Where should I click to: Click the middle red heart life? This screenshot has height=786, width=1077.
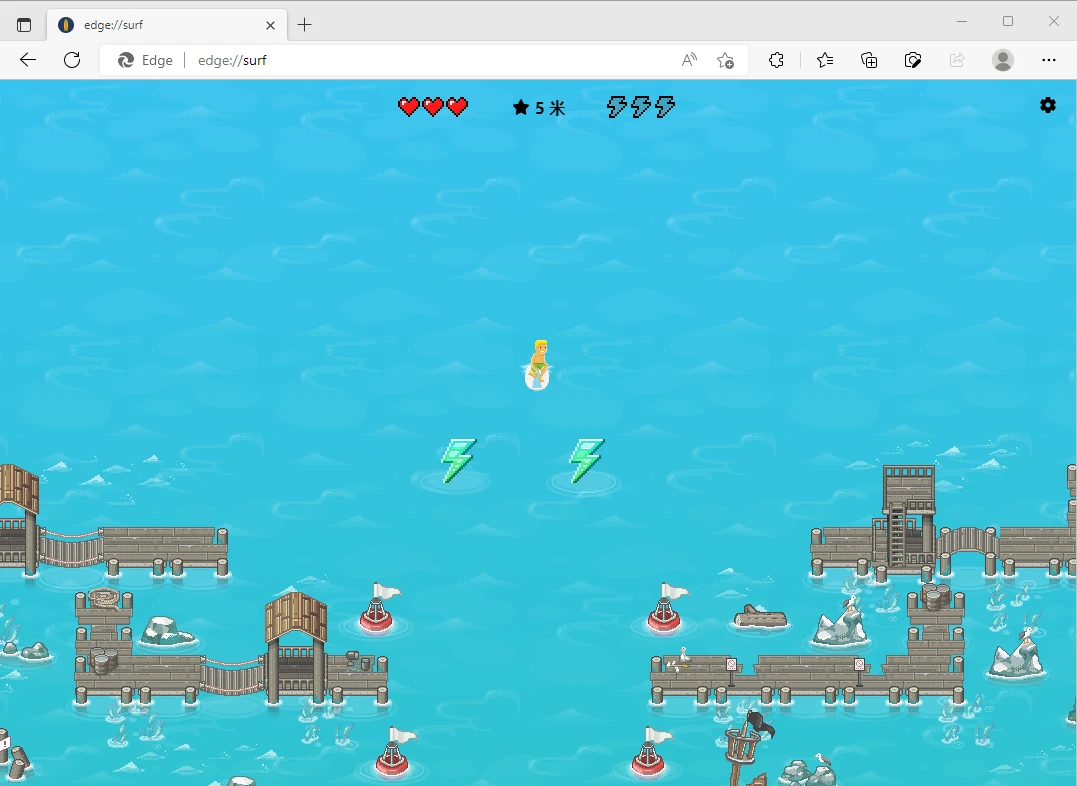[433, 106]
